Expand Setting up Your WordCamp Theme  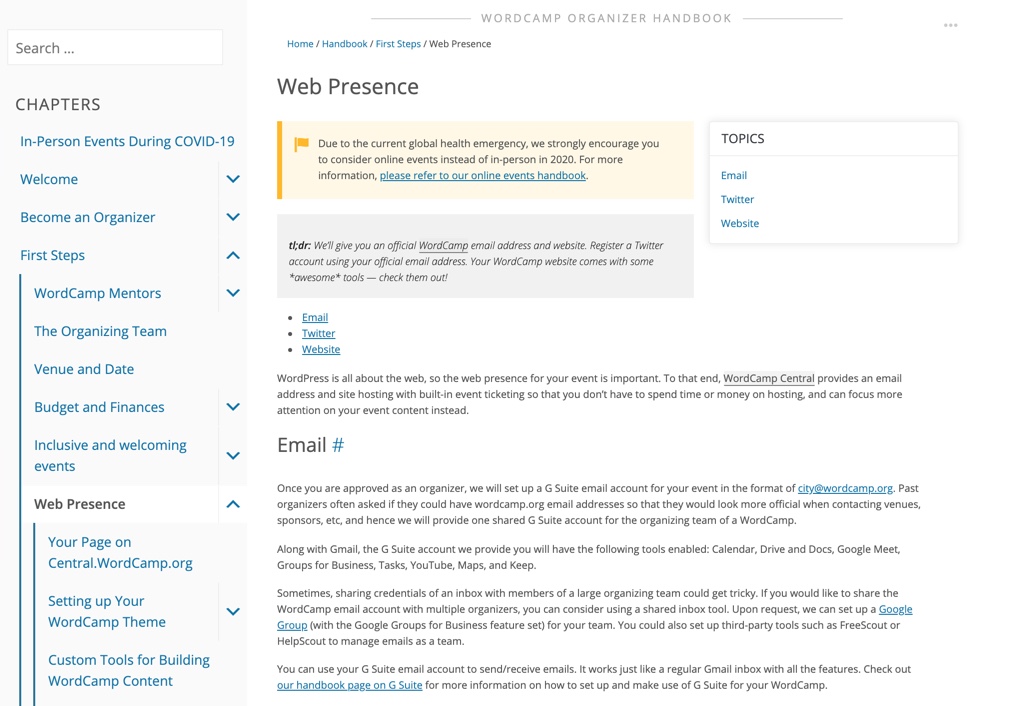(x=233, y=611)
